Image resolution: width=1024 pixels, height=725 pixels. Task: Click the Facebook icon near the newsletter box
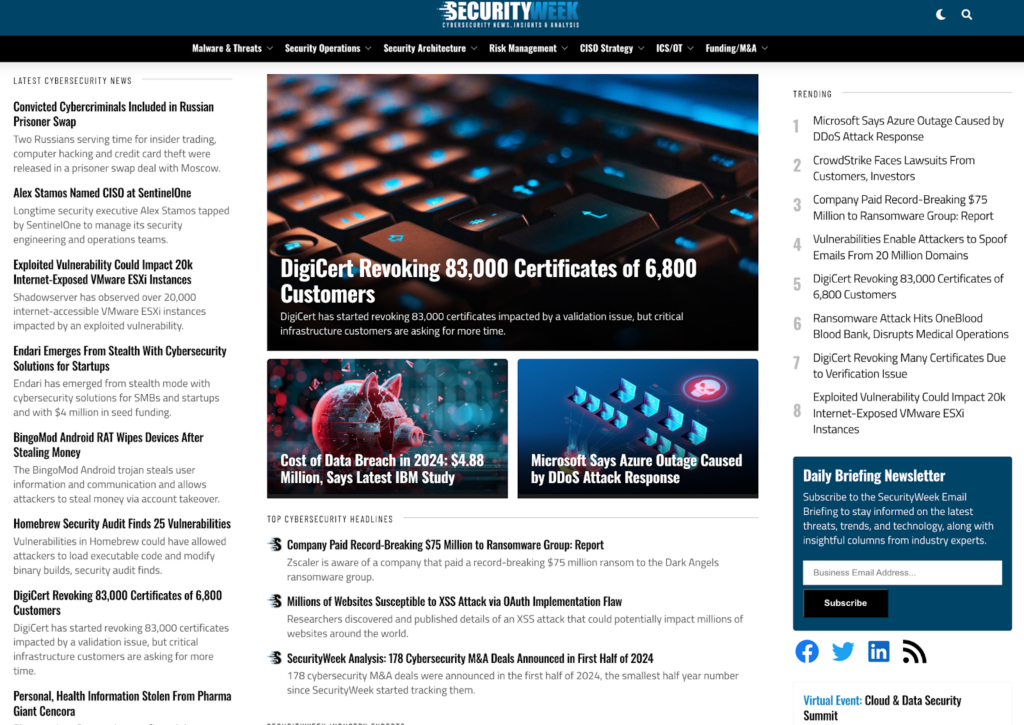click(x=807, y=651)
